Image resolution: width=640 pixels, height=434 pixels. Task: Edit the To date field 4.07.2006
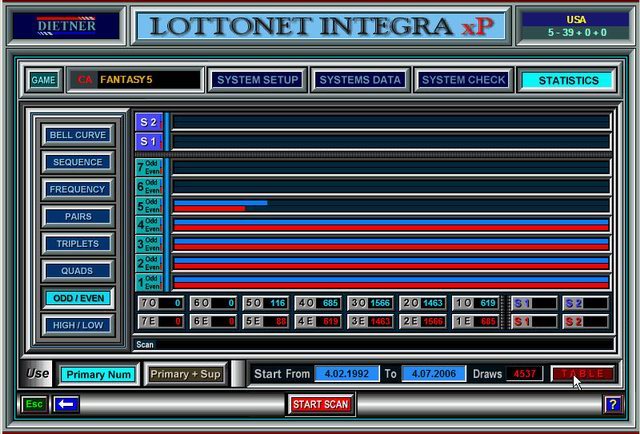[x=434, y=374]
